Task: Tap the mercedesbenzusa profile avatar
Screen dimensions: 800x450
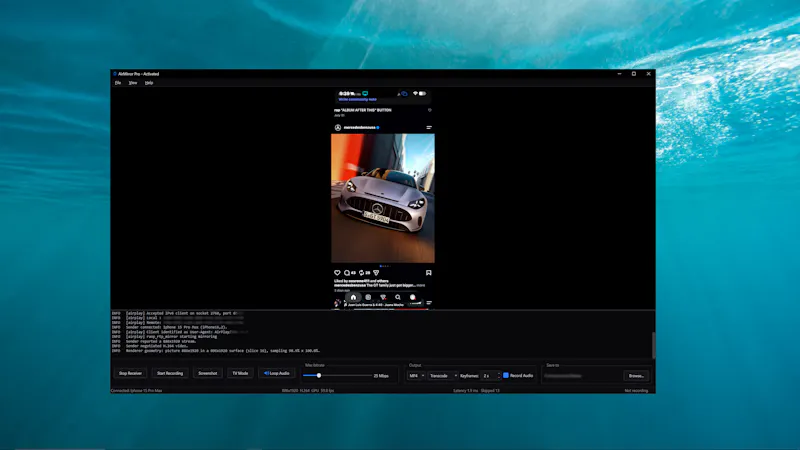Action: 338,128
